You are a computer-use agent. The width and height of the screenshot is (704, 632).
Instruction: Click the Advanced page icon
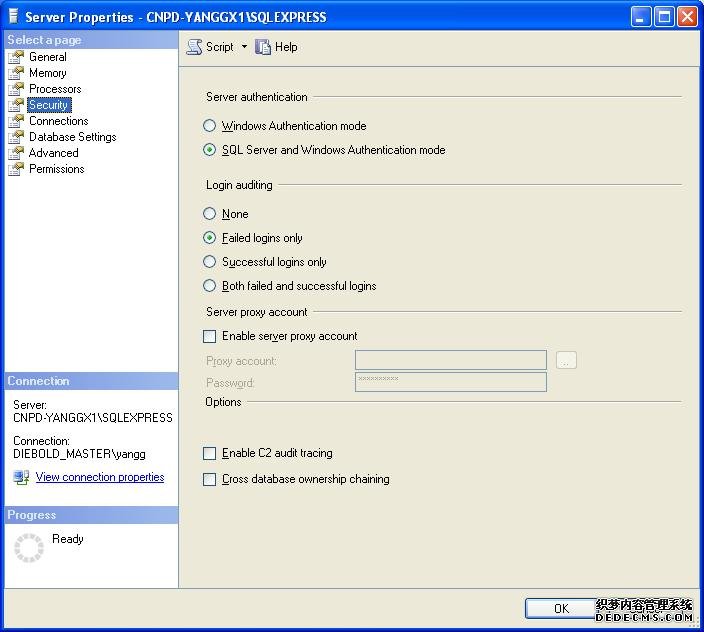click(x=16, y=153)
